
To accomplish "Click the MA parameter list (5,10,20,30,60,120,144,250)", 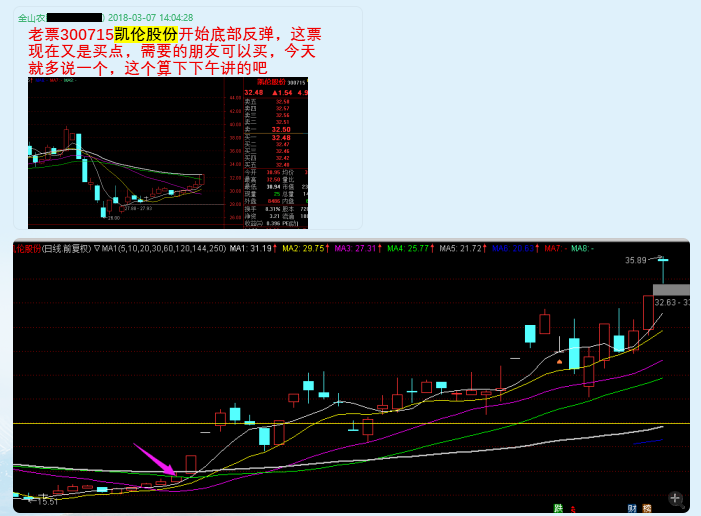I will point(171,249).
